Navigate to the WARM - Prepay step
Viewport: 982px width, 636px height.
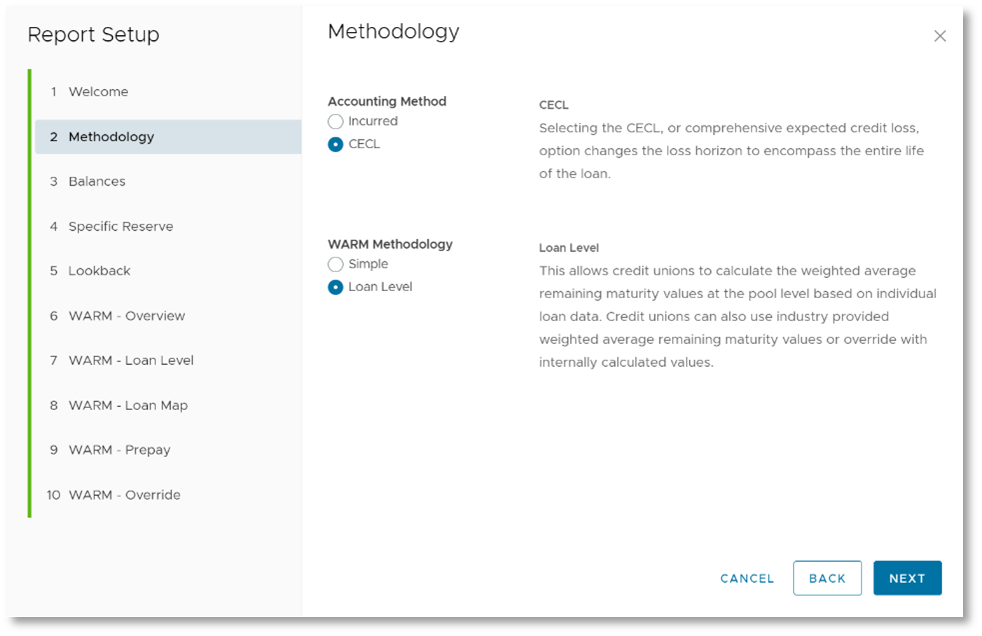click(x=168, y=450)
